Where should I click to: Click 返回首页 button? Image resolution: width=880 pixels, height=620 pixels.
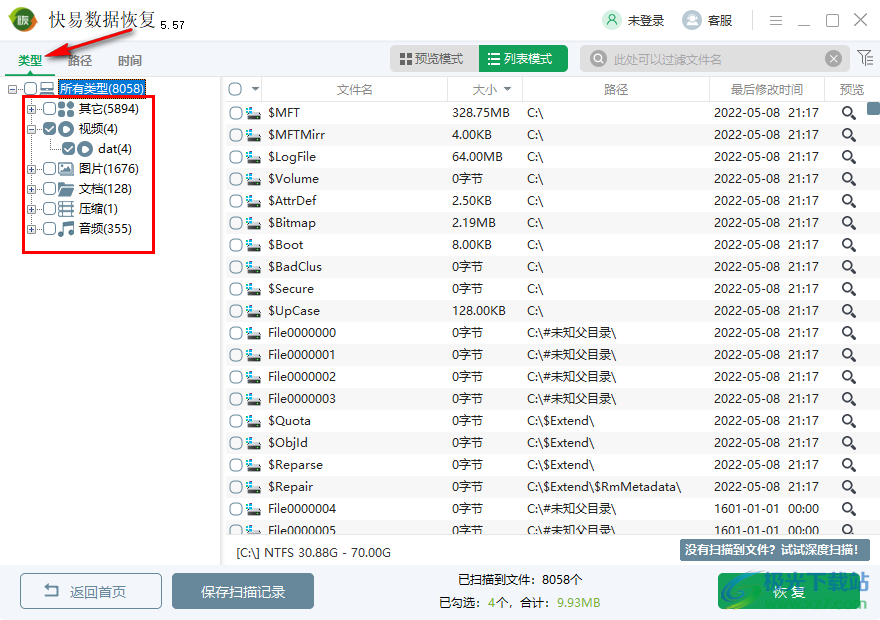pyautogui.click(x=91, y=591)
